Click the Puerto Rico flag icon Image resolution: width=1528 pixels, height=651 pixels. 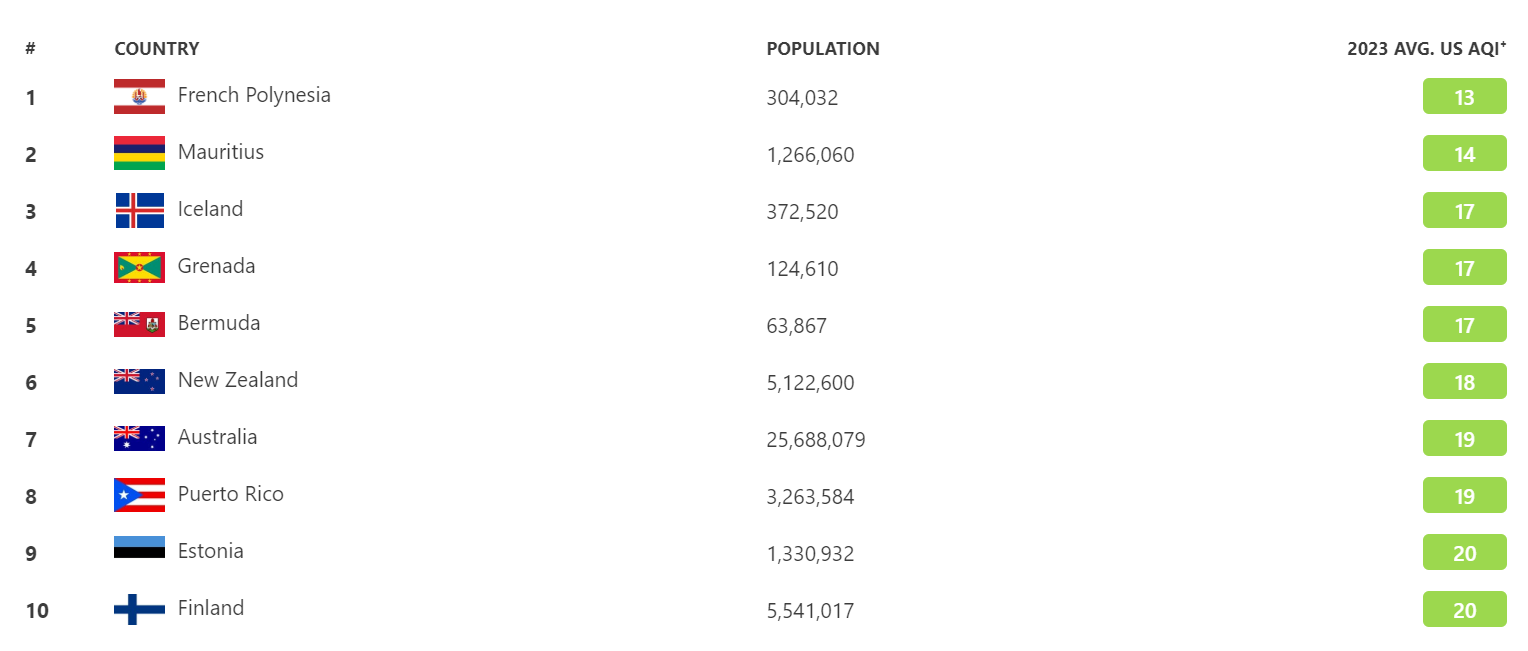139,495
